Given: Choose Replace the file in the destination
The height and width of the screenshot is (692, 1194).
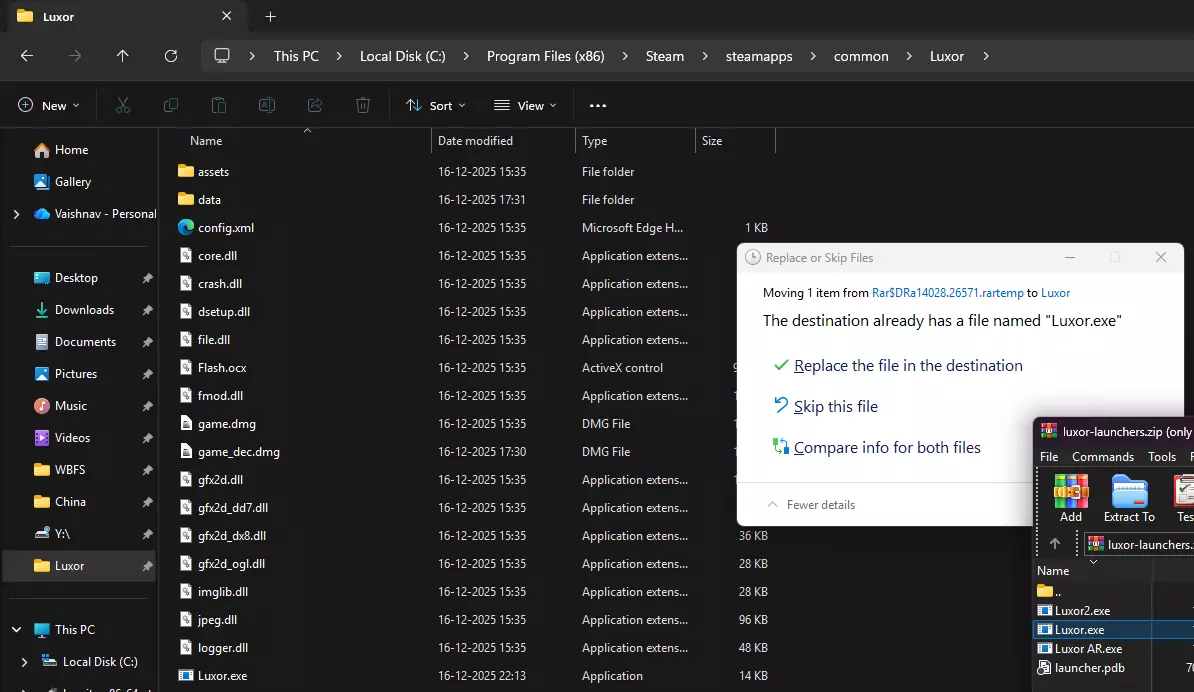Looking at the screenshot, I should 907,366.
